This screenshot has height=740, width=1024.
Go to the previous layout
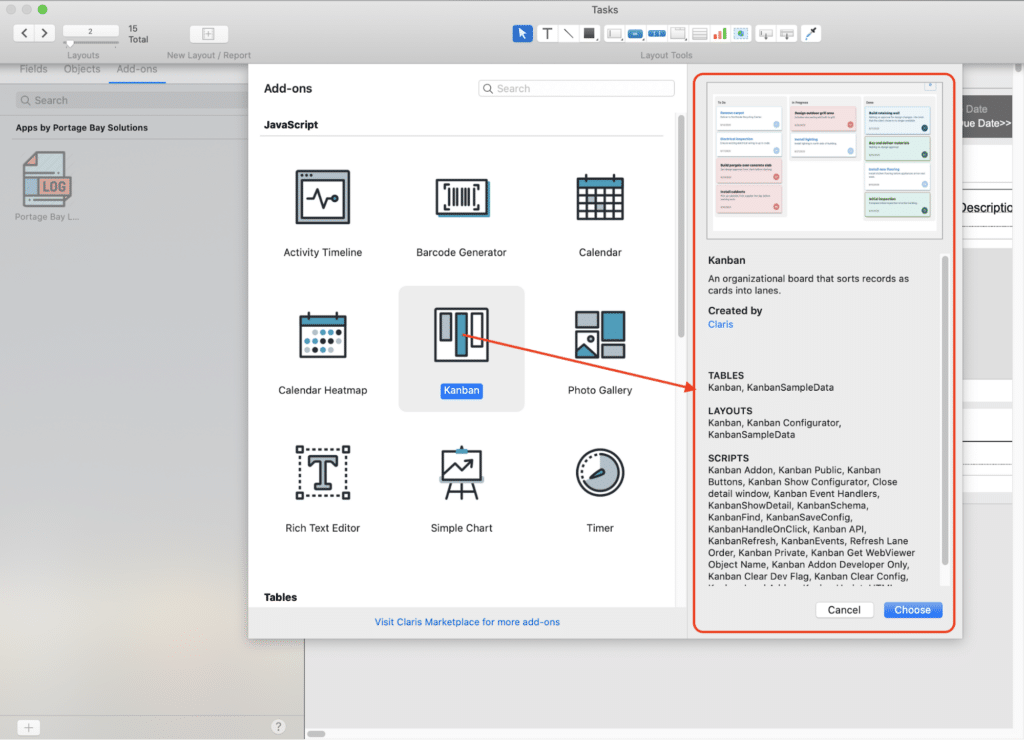click(x=24, y=33)
